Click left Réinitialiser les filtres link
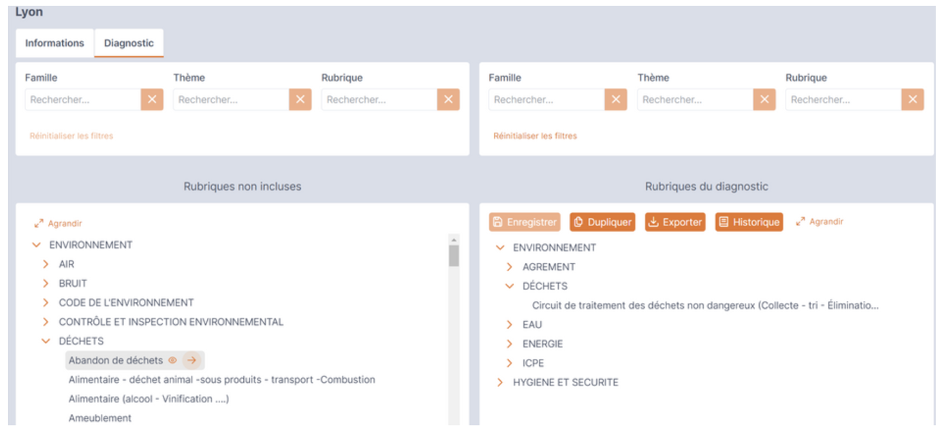945x447 pixels. (69, 136)
